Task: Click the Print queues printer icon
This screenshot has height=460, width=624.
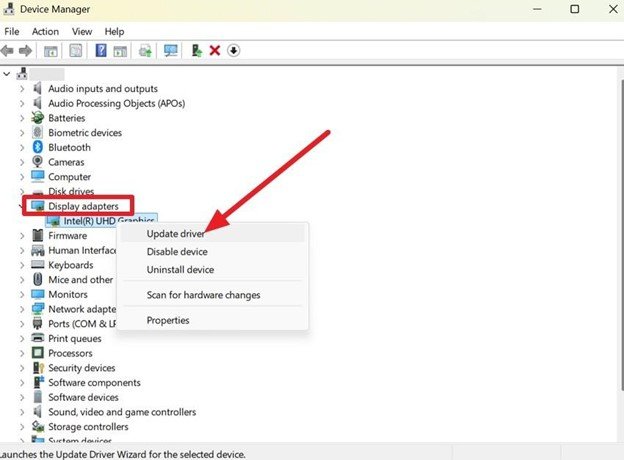Action: 37,338
